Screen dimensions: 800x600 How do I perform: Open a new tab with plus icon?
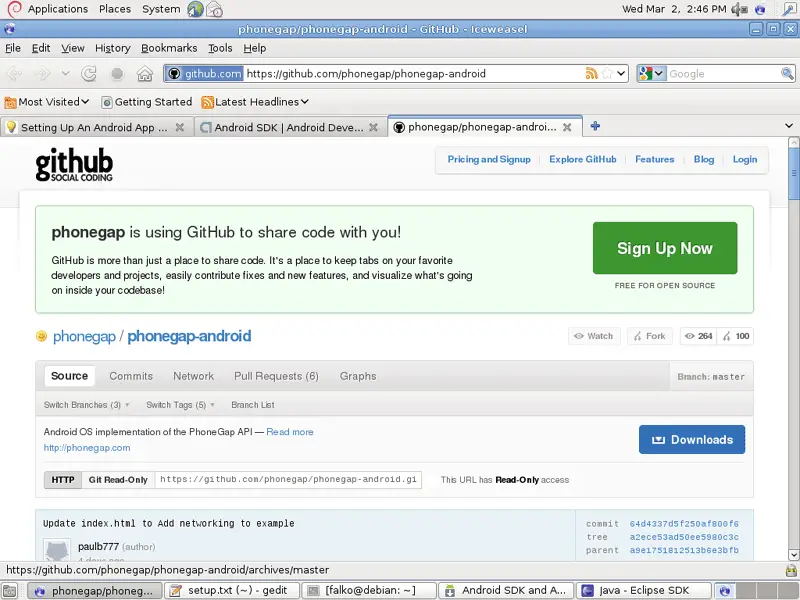tap(595, 126)
